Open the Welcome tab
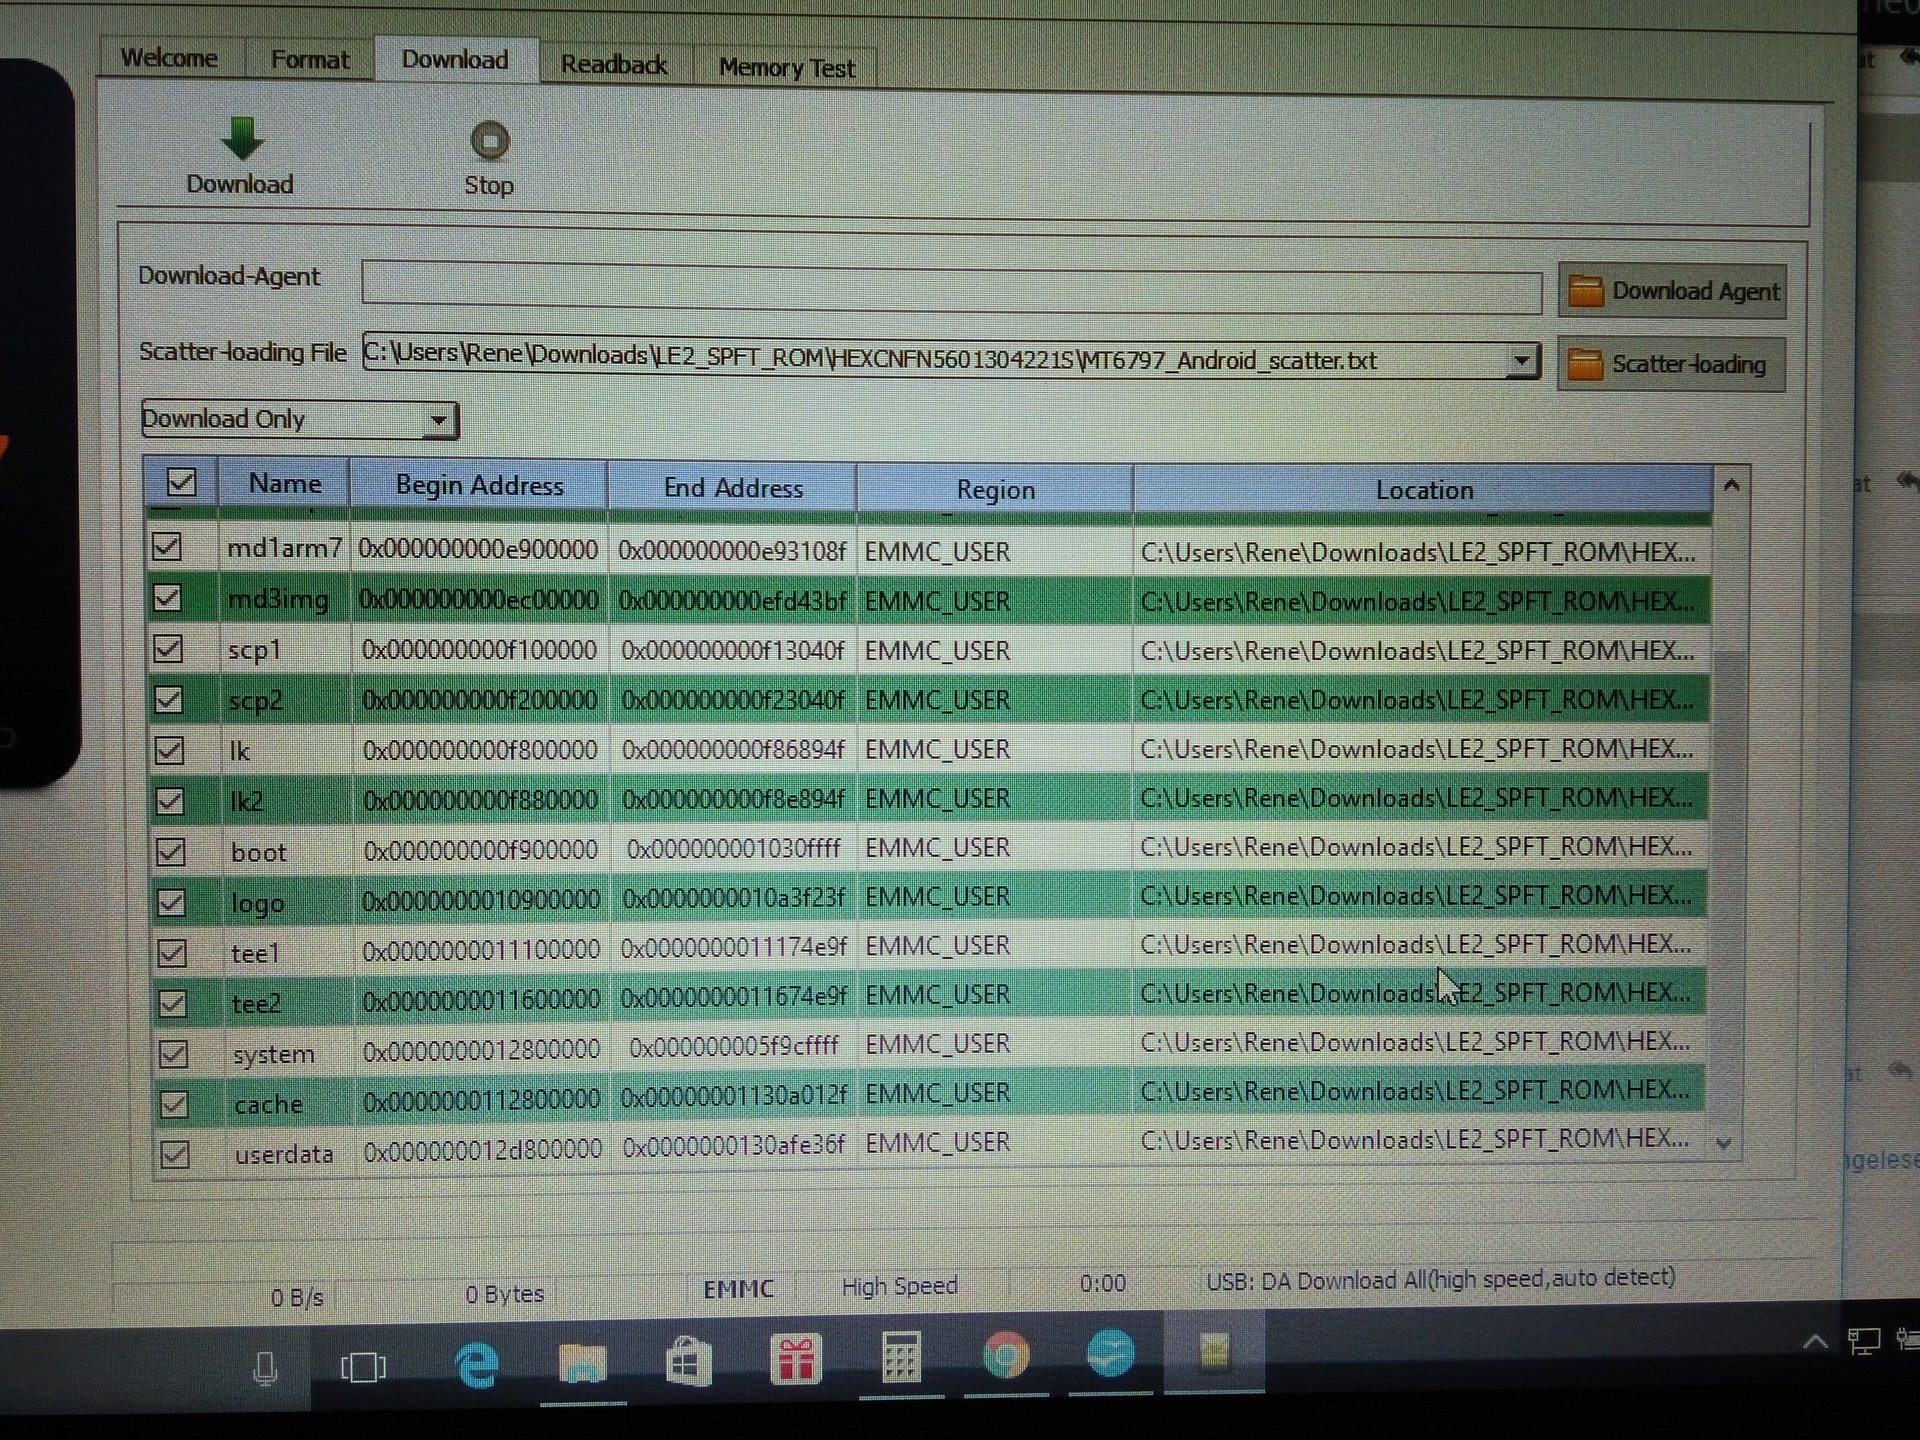The image size is (1920, 1440). click(169, 58)
